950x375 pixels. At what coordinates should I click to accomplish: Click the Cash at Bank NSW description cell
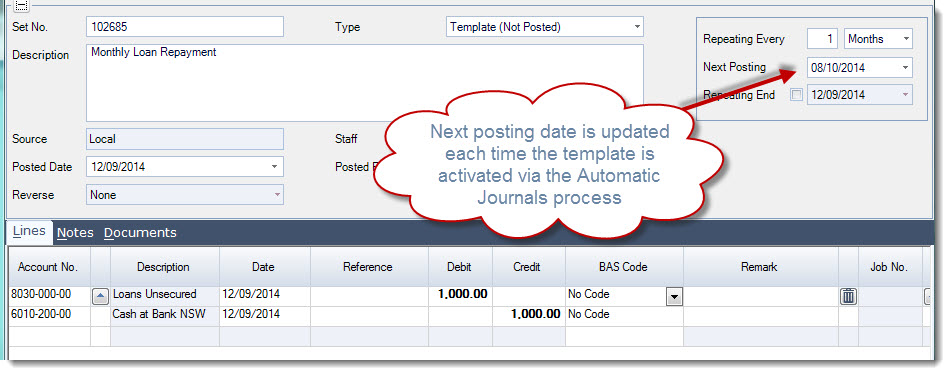[x=164, y=316]
